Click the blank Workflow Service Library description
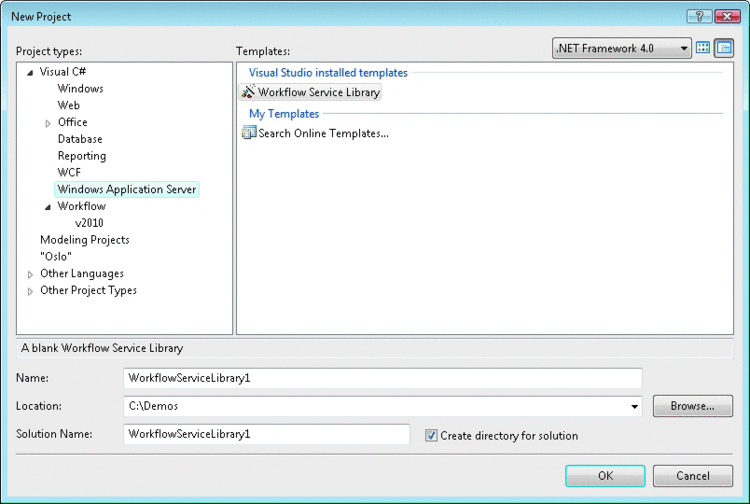The image size is (750, 504). (102, 348)
